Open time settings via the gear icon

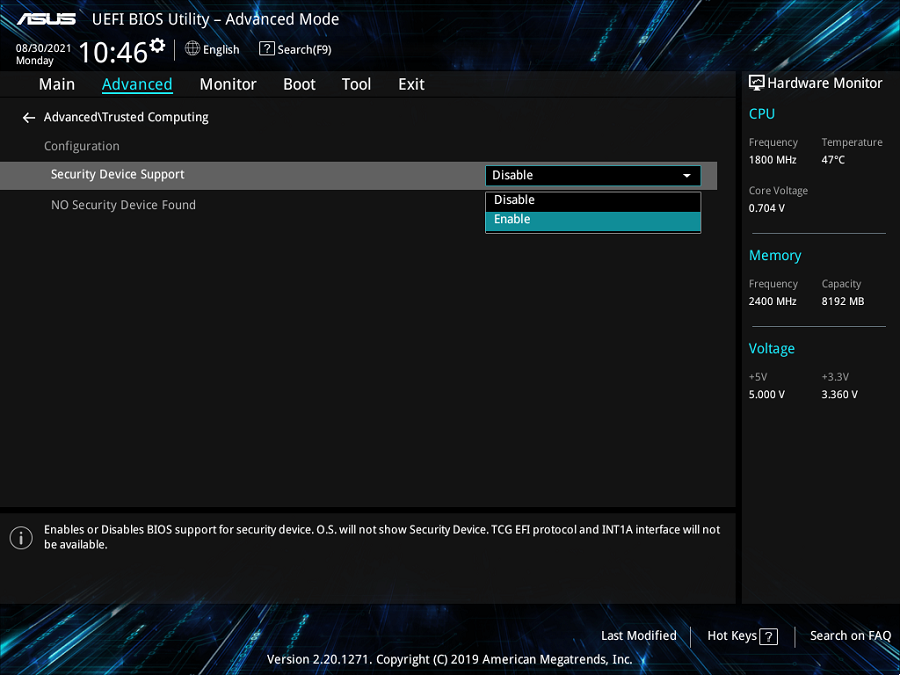pos(157,45)
